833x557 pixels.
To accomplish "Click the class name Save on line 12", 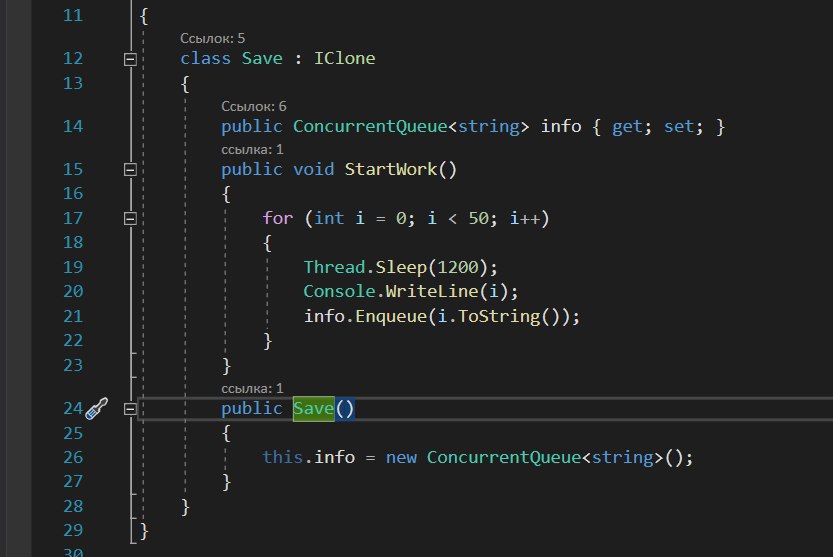I will click(262, 58).
